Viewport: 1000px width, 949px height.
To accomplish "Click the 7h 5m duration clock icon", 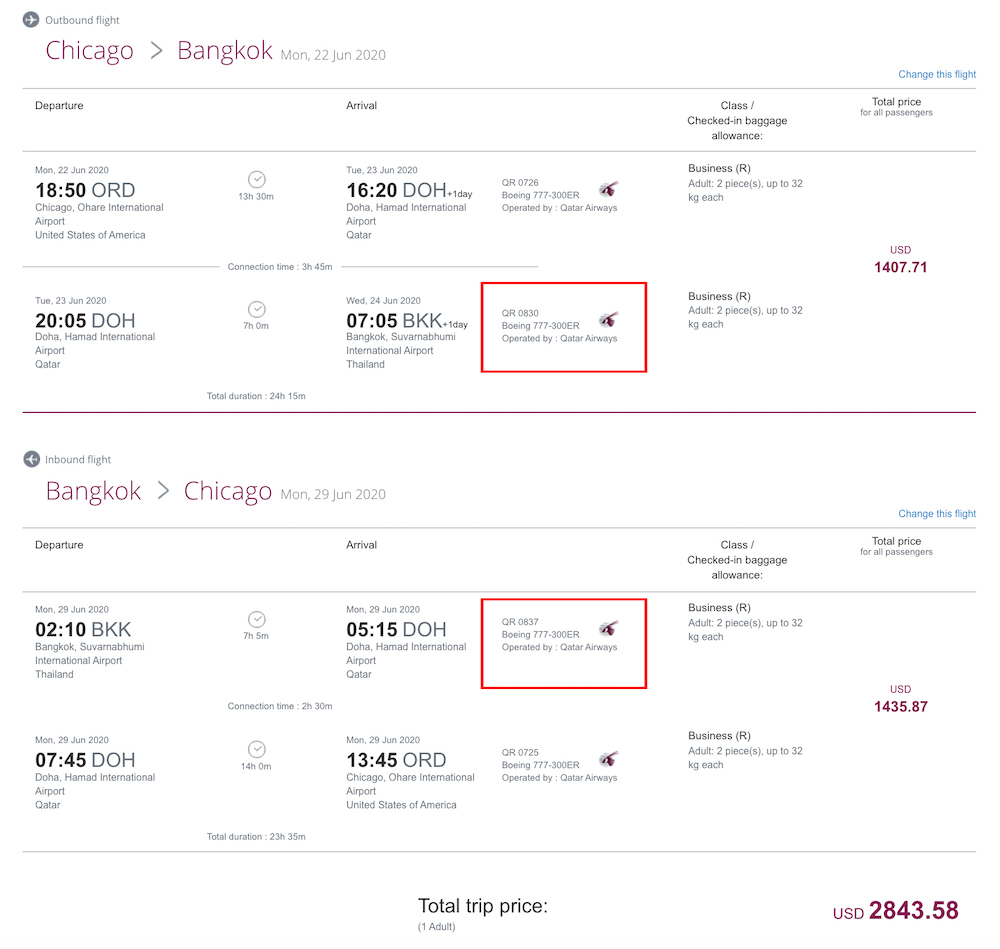I will pos(256,619).
